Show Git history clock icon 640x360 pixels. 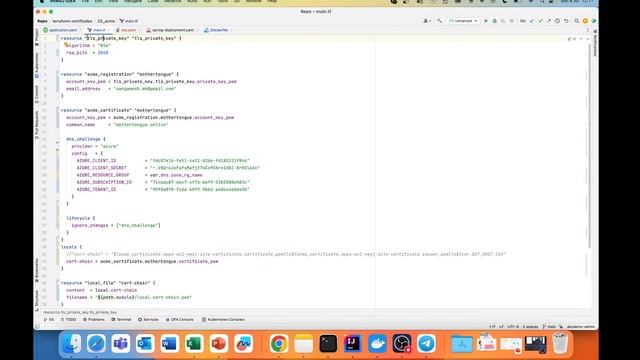tap(557, 21)
